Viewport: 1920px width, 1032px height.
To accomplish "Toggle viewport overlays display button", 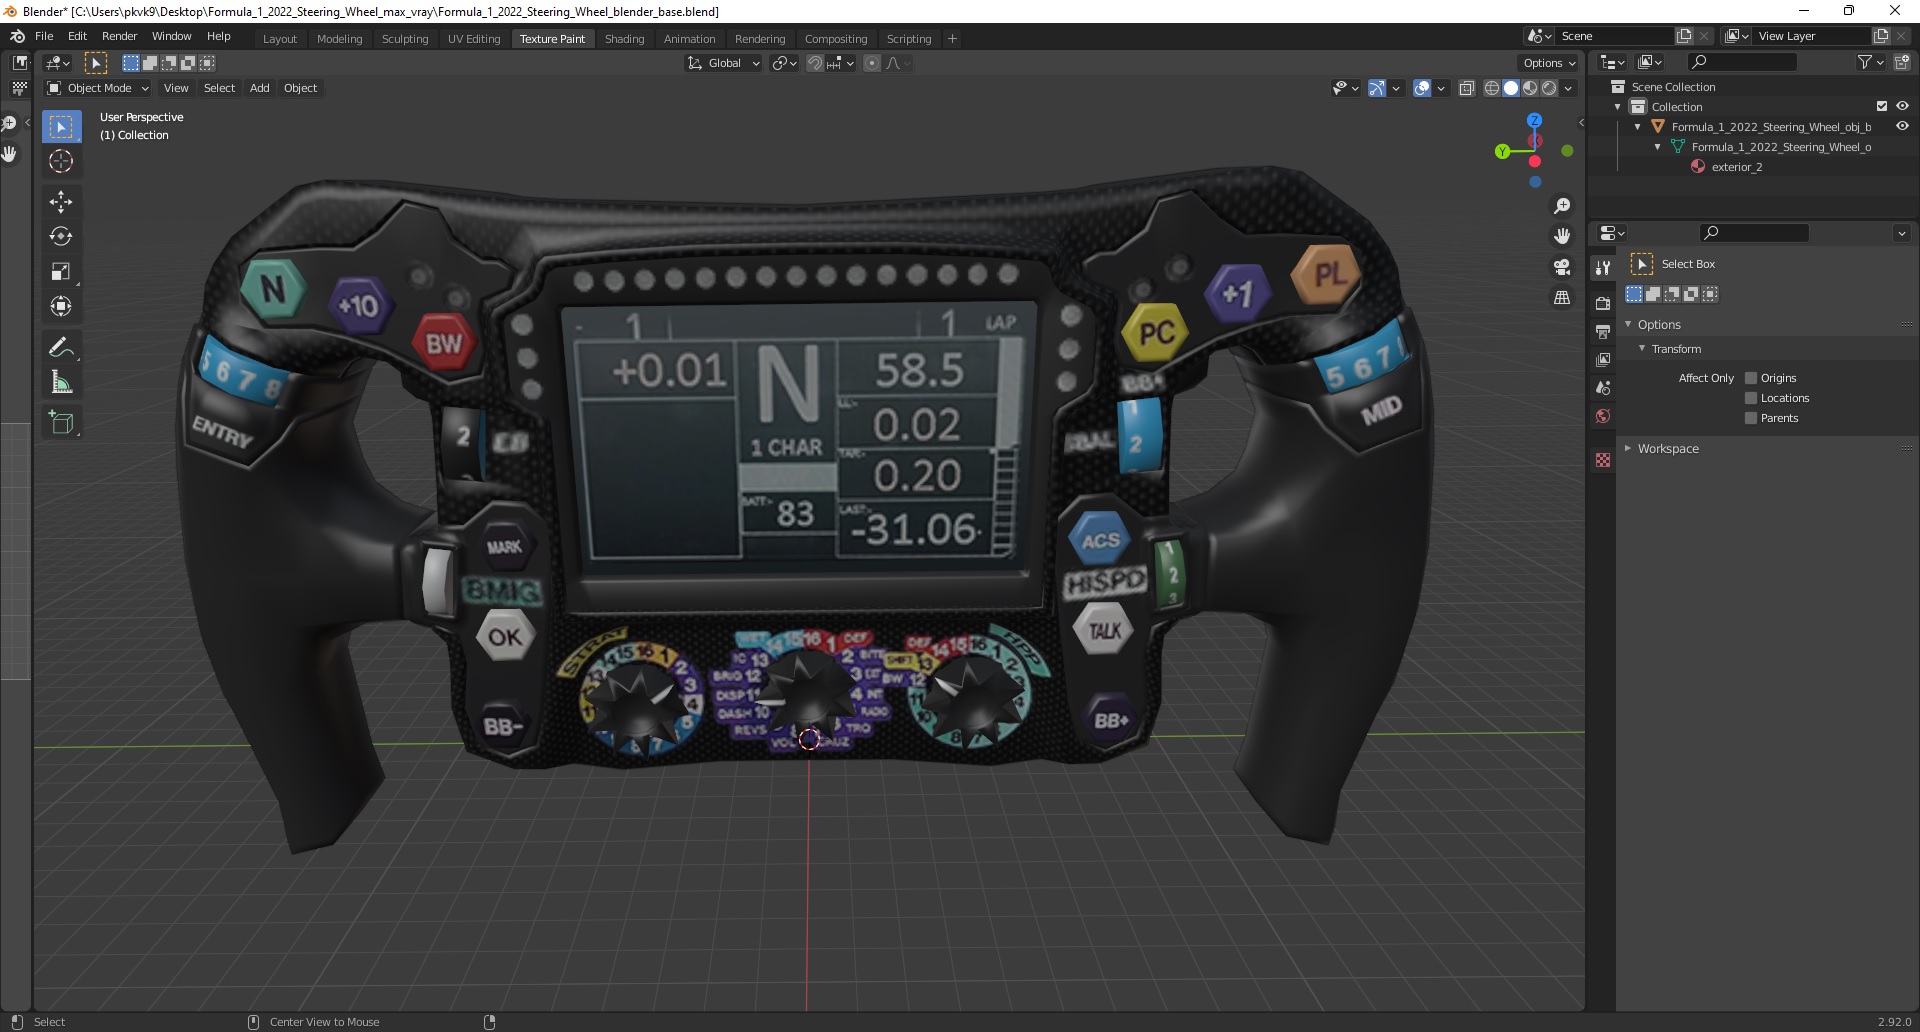I will [1422, 88].
